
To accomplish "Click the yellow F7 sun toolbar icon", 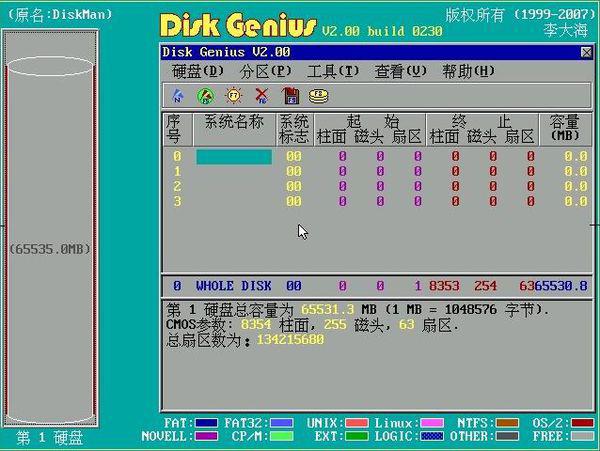I will tap(233, 96).
